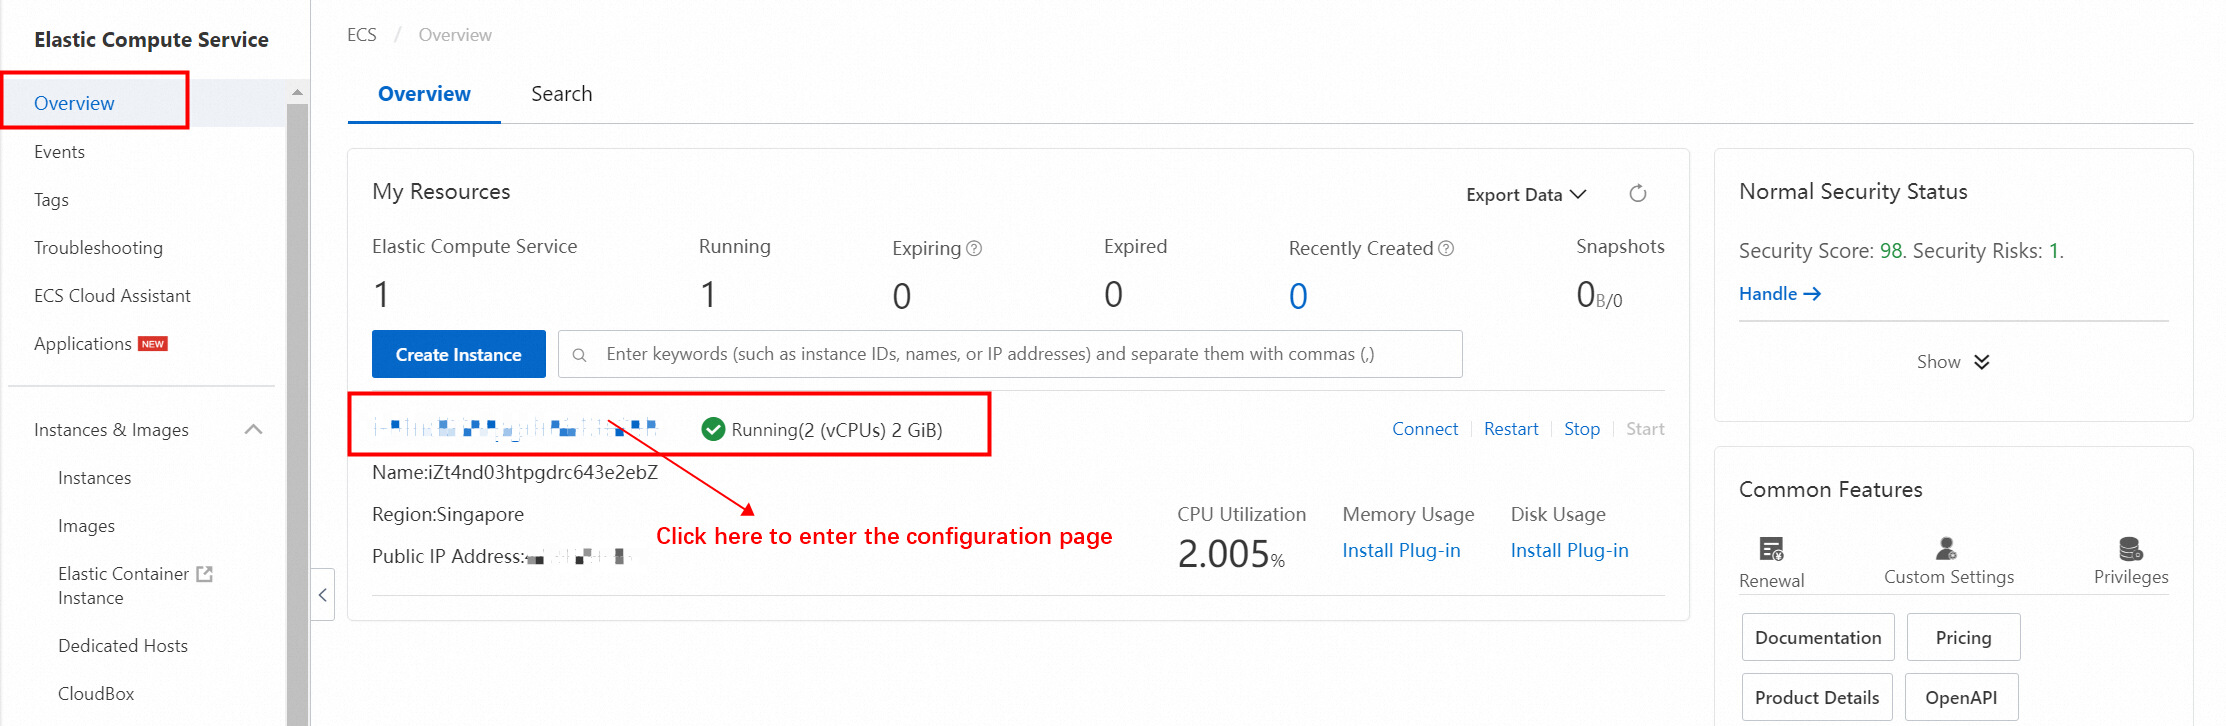Click the sidebar vertical scrollbar
2226x726 pixels.
(297, 400)
